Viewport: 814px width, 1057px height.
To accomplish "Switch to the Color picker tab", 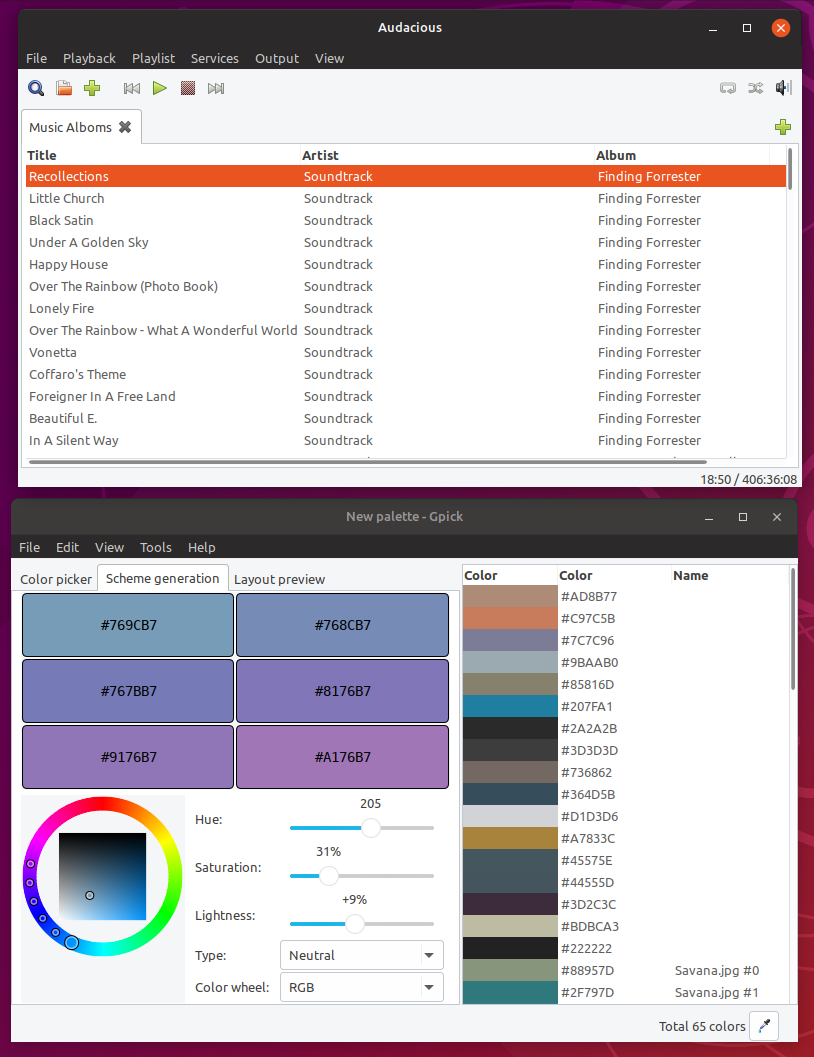I will point(56,579).
